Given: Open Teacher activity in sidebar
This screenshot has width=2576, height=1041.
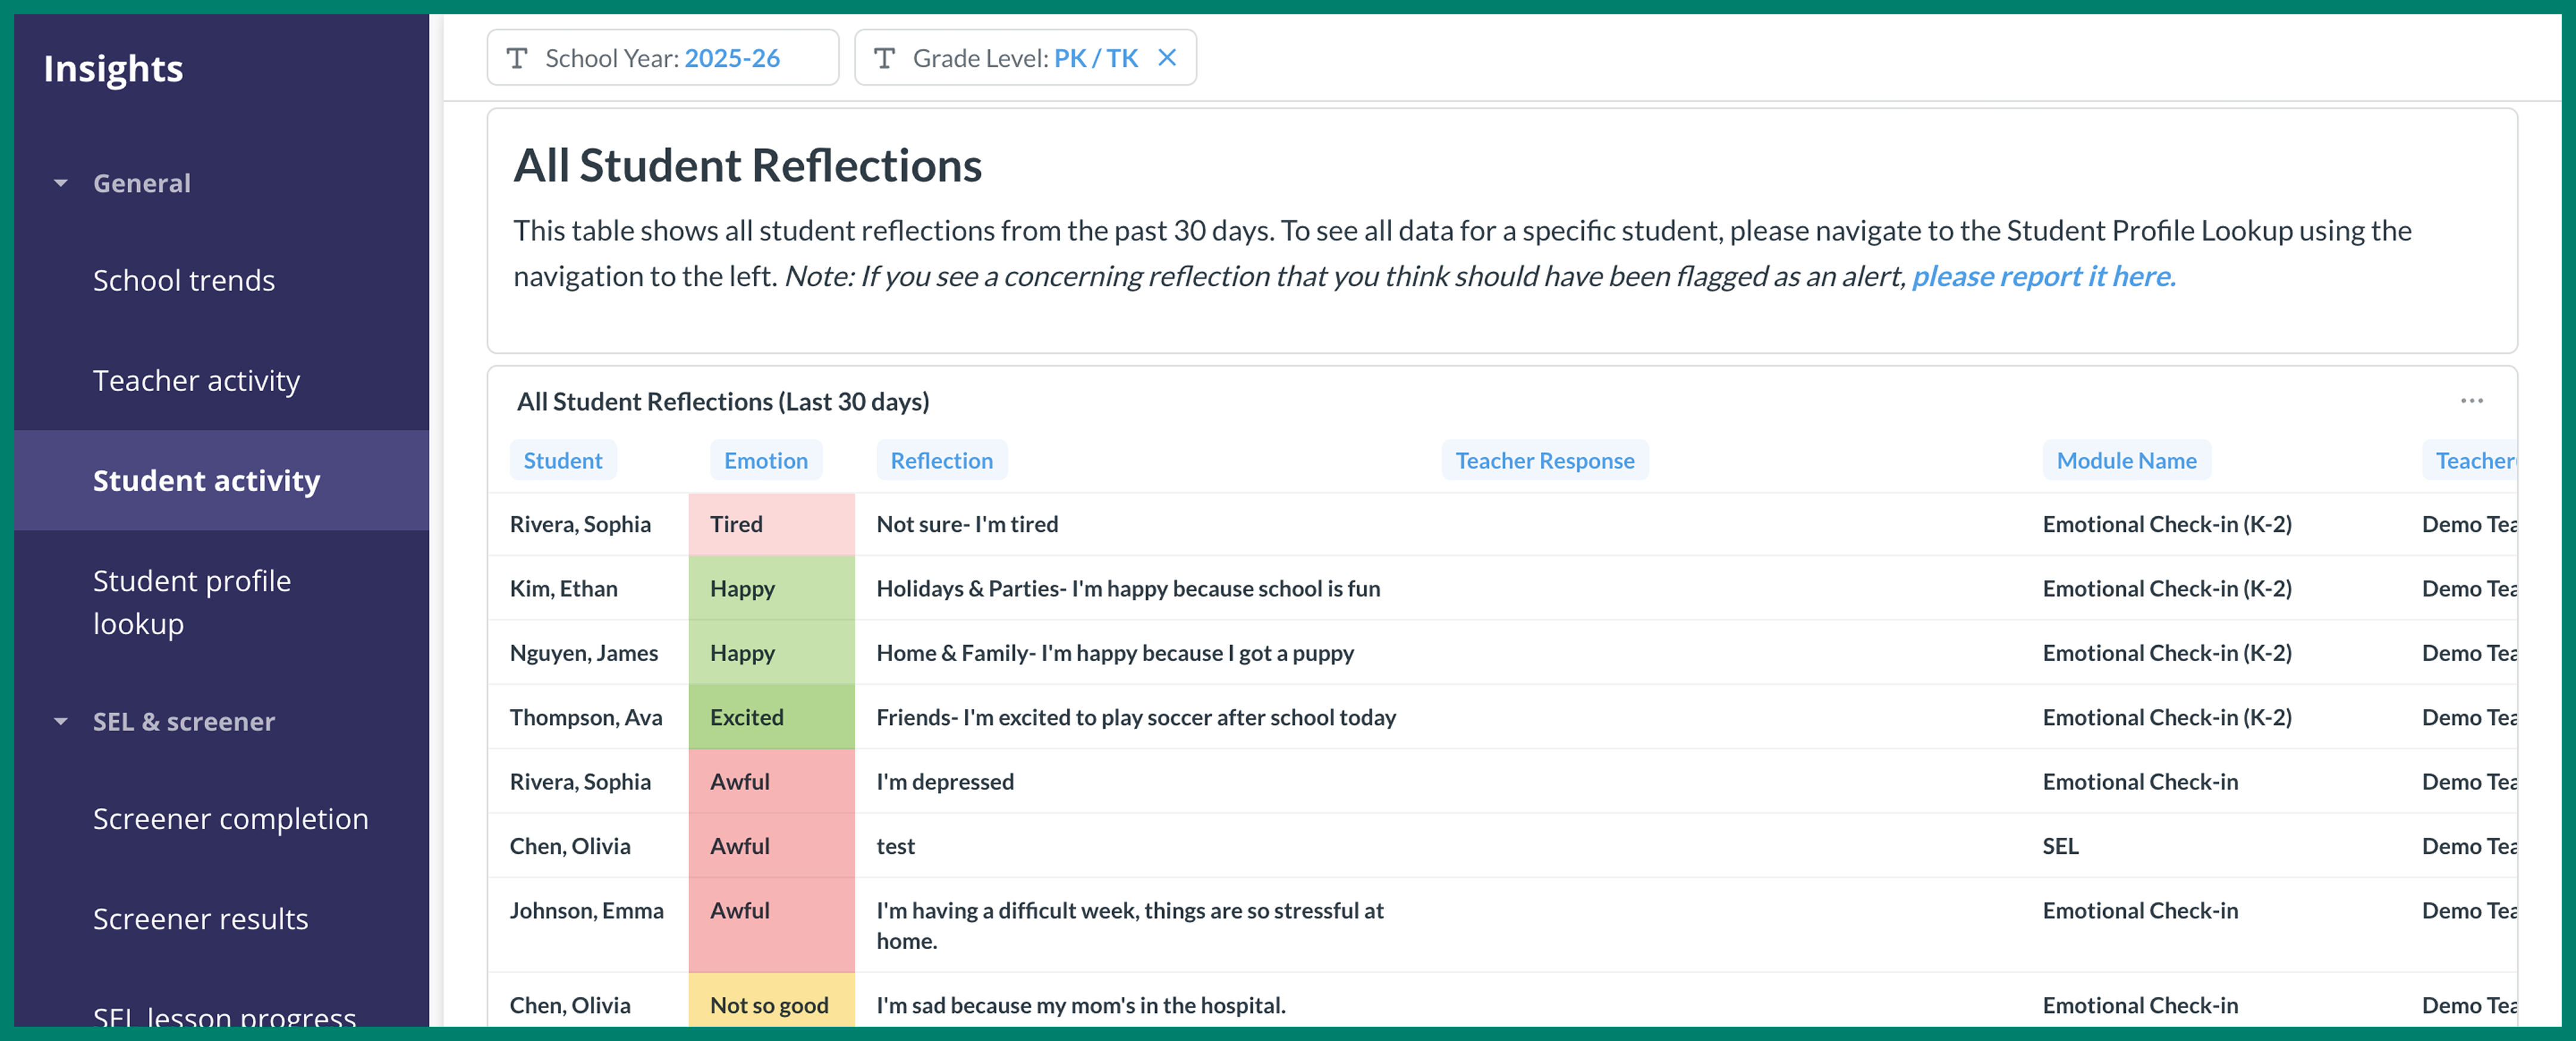Looking at the screenshot, I should point(196,381).
